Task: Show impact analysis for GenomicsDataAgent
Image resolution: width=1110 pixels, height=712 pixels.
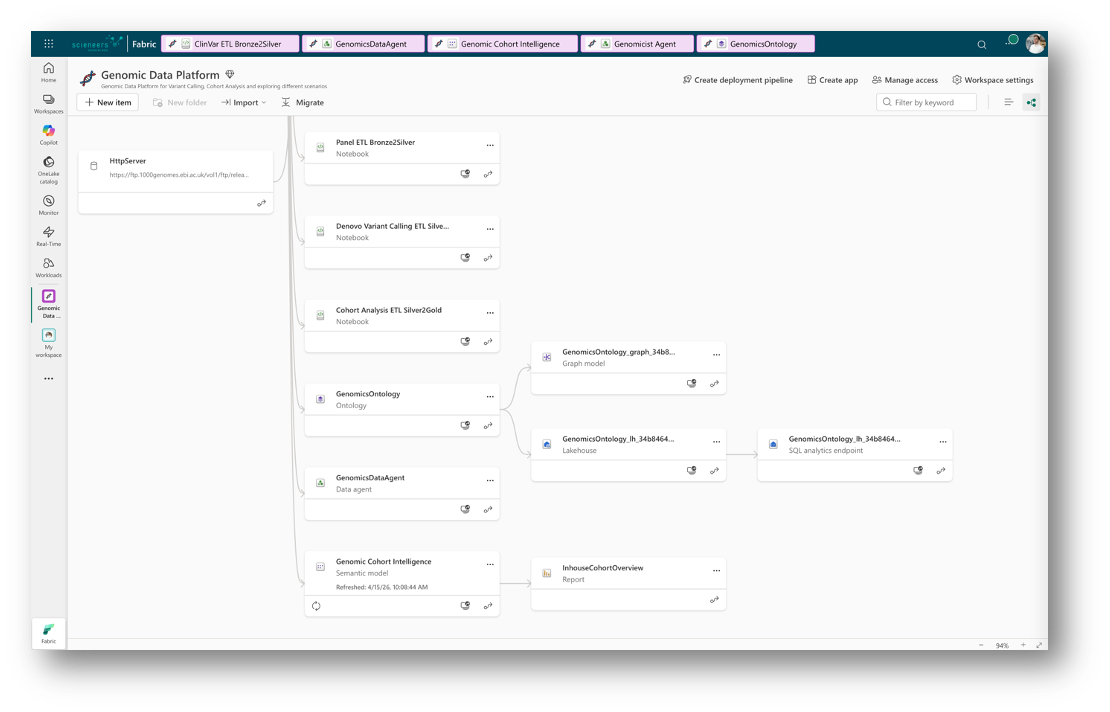Action: click(465, 509)
